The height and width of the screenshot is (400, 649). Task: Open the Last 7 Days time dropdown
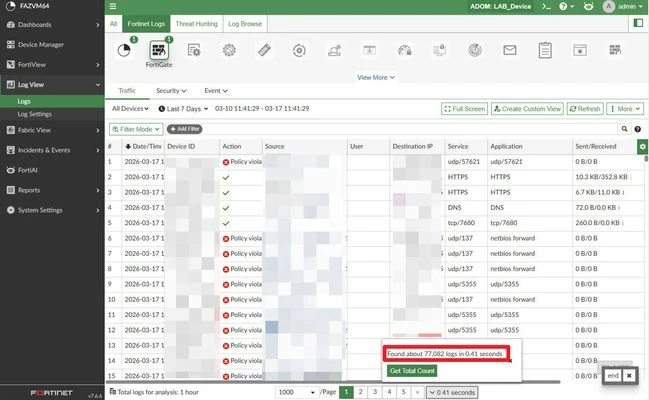(183, 109)
